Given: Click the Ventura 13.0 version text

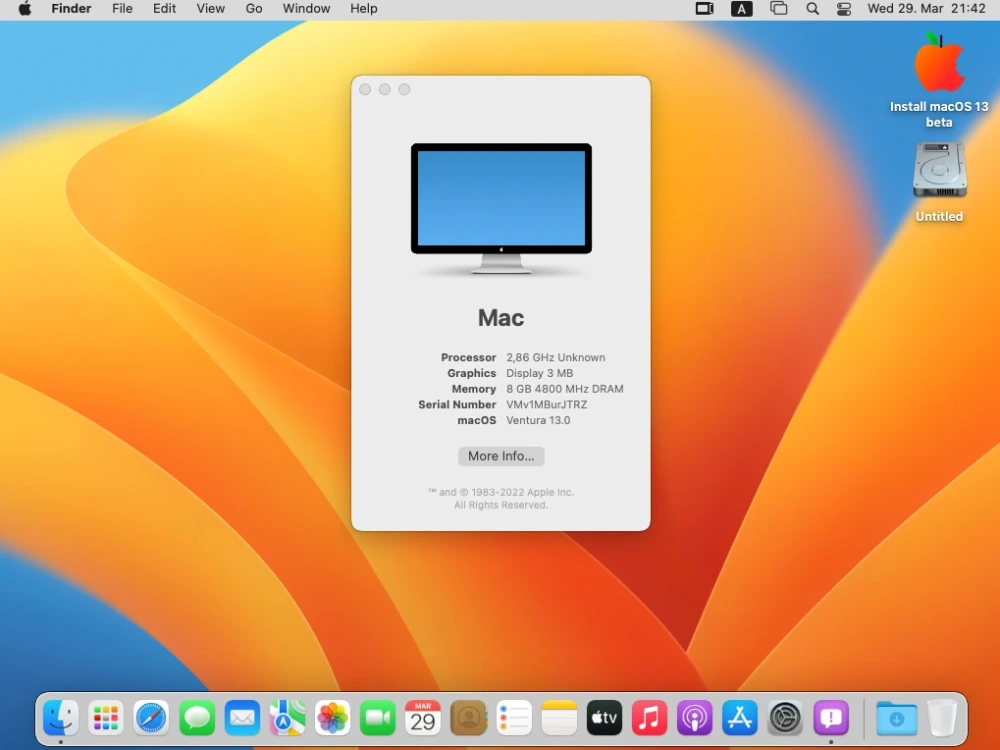Looking at the screenshot, I should pos(538,420).
